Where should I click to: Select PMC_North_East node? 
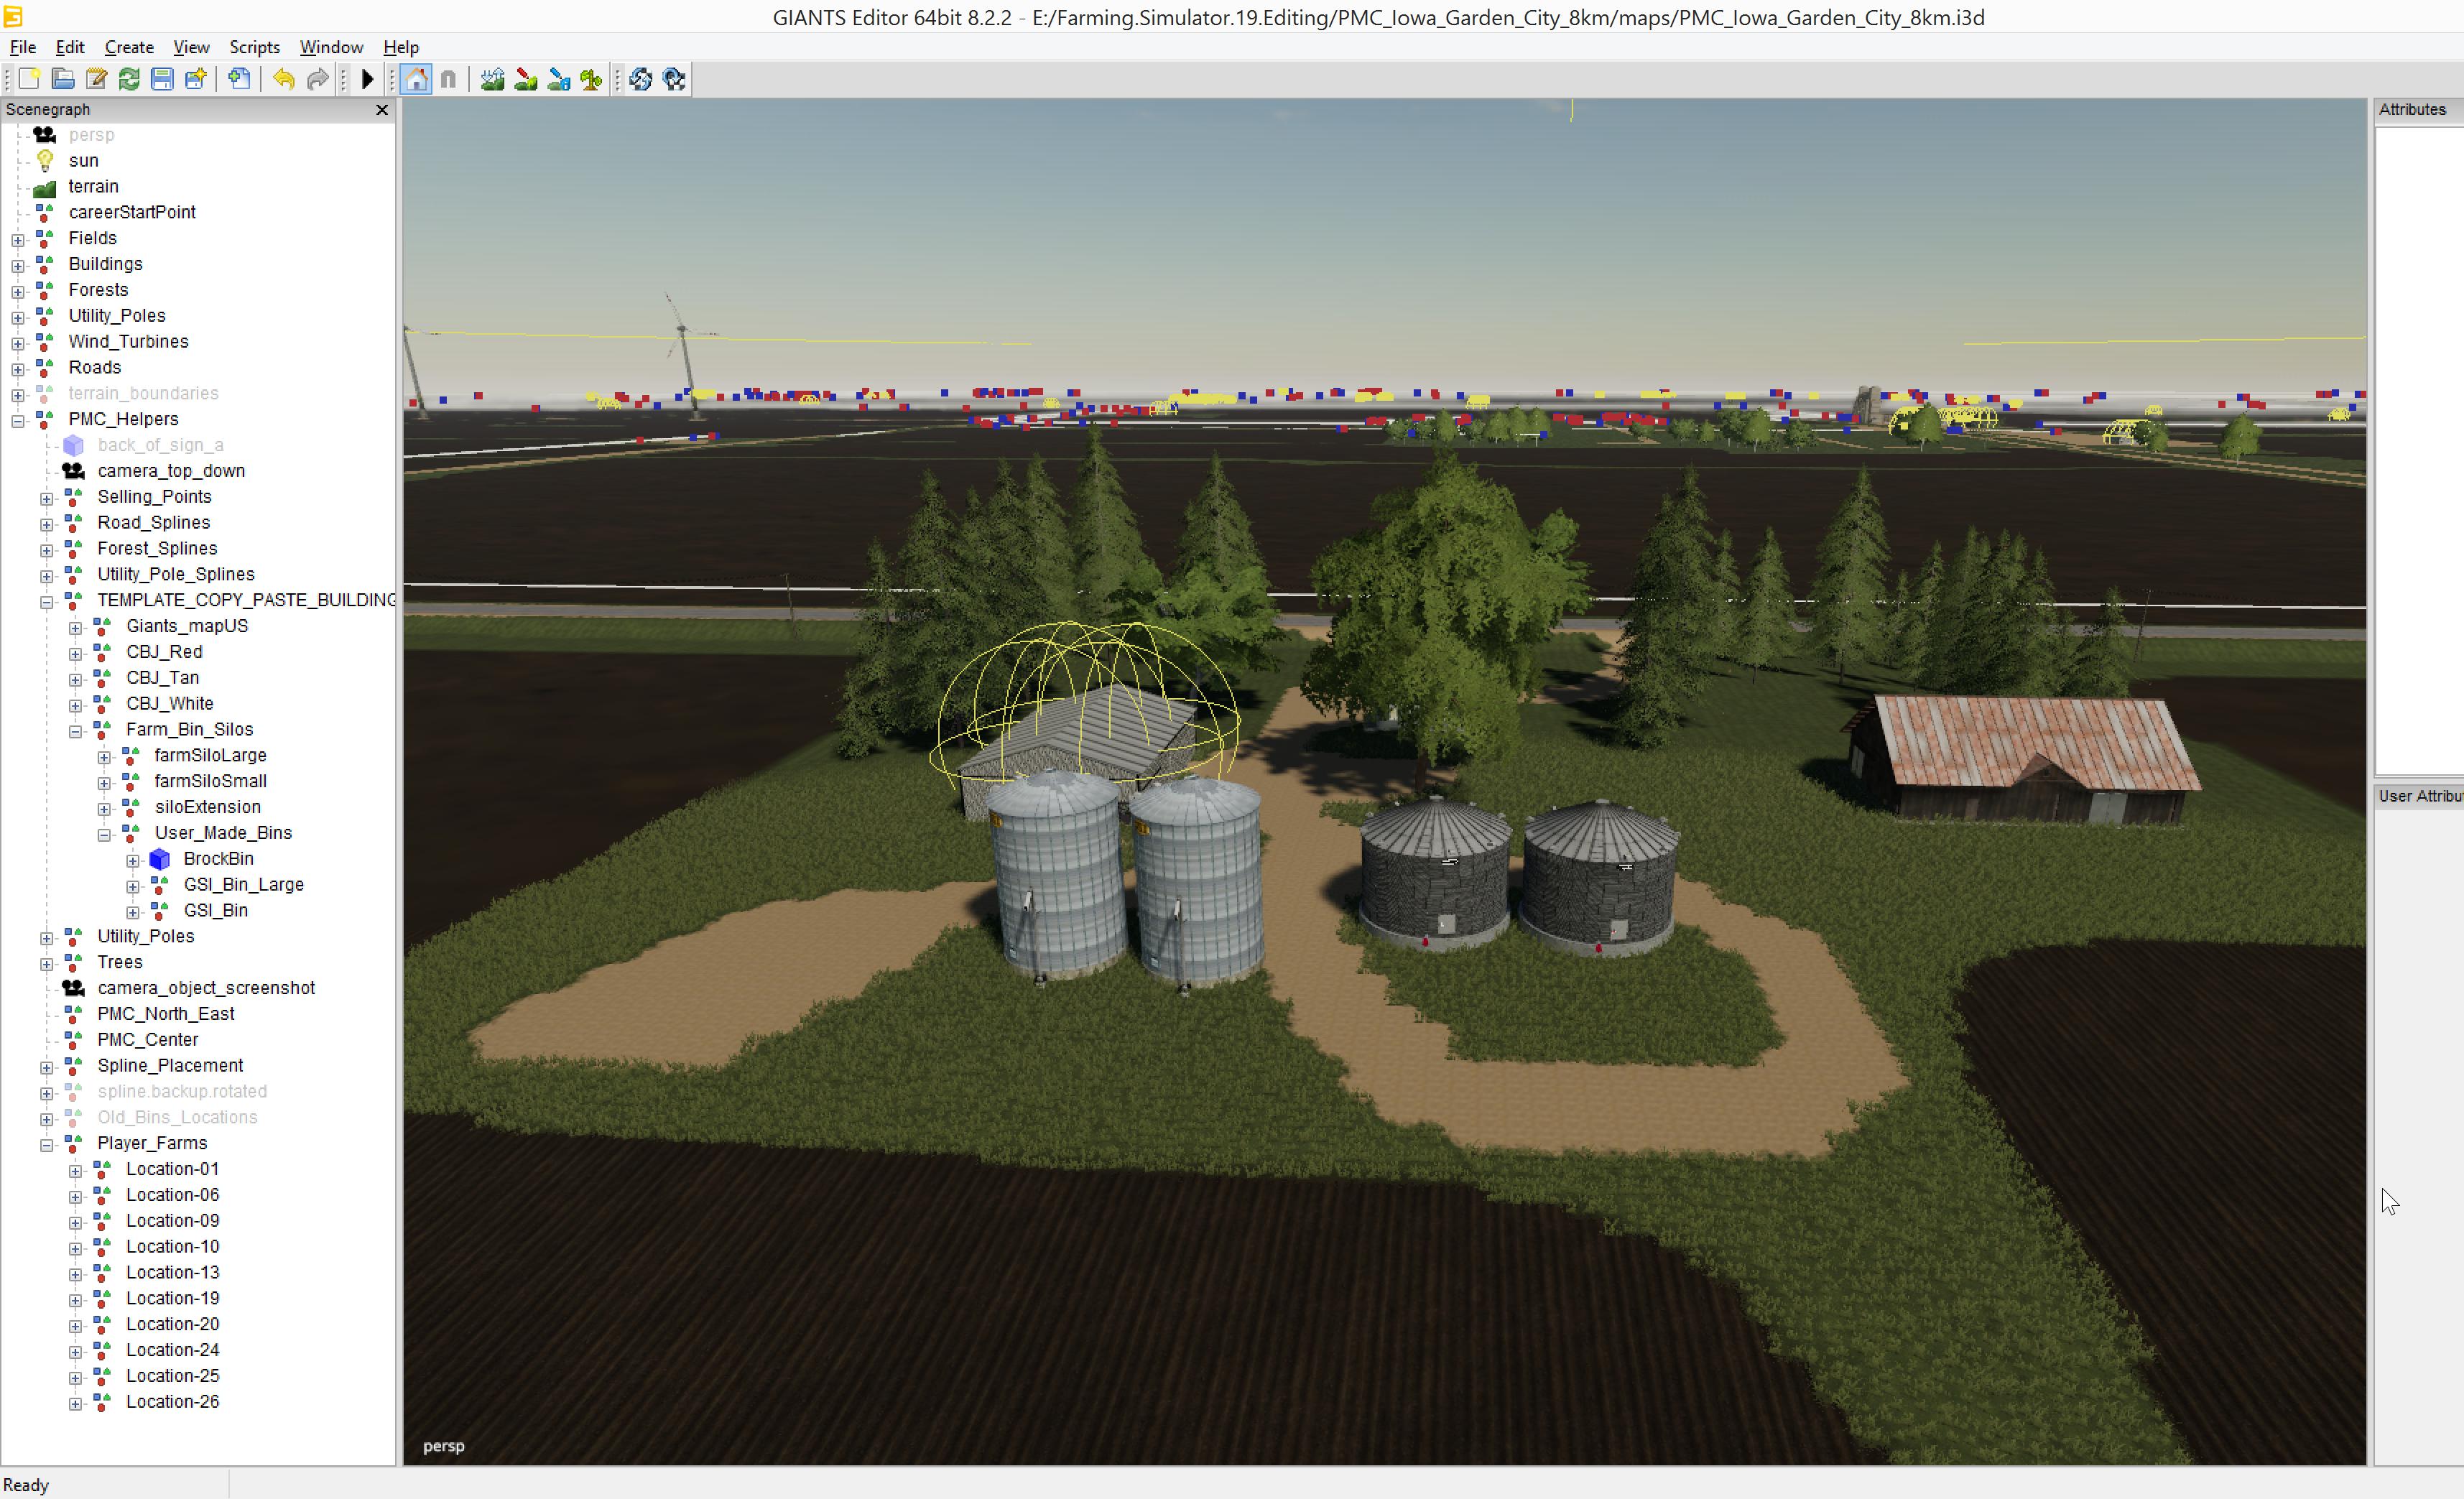[x=165, y=1013]
